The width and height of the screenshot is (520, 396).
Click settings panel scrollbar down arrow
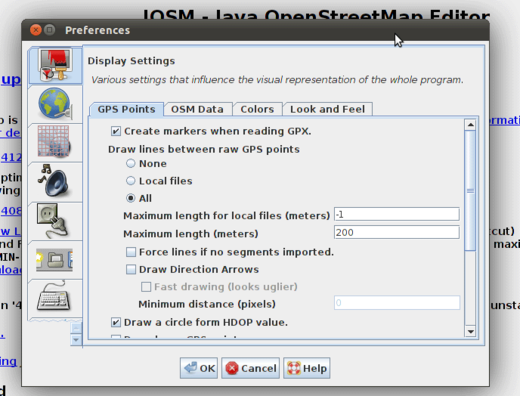470,331
